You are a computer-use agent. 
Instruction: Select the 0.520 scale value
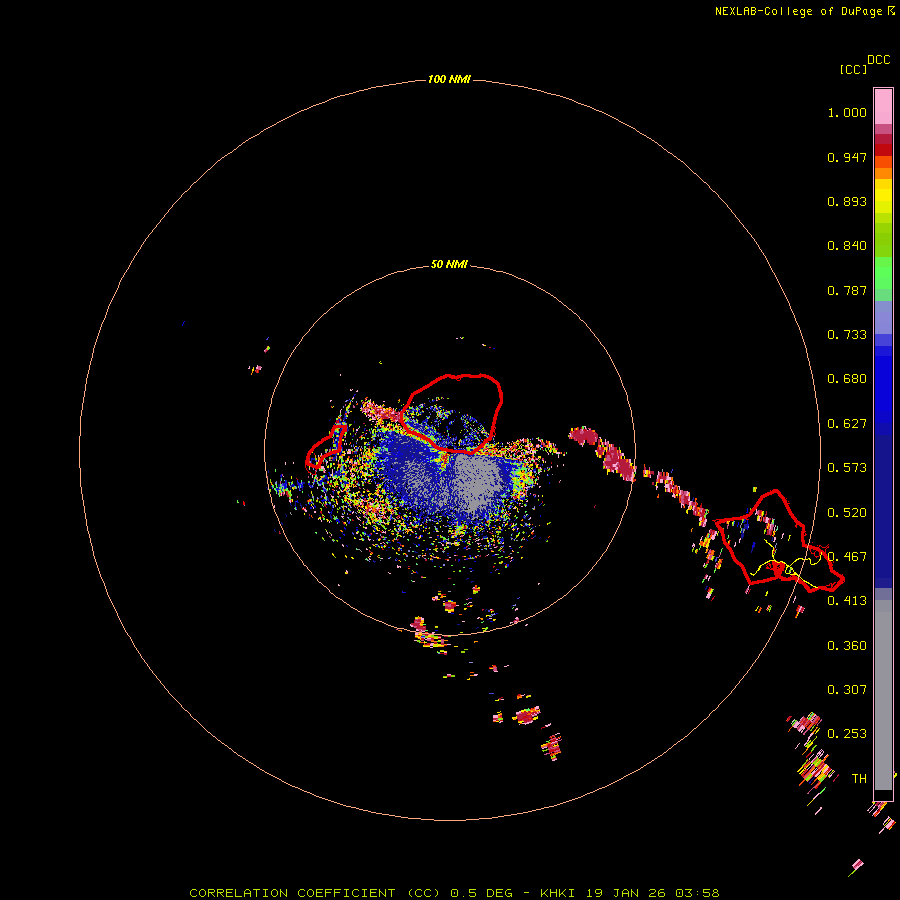(847, 513)
